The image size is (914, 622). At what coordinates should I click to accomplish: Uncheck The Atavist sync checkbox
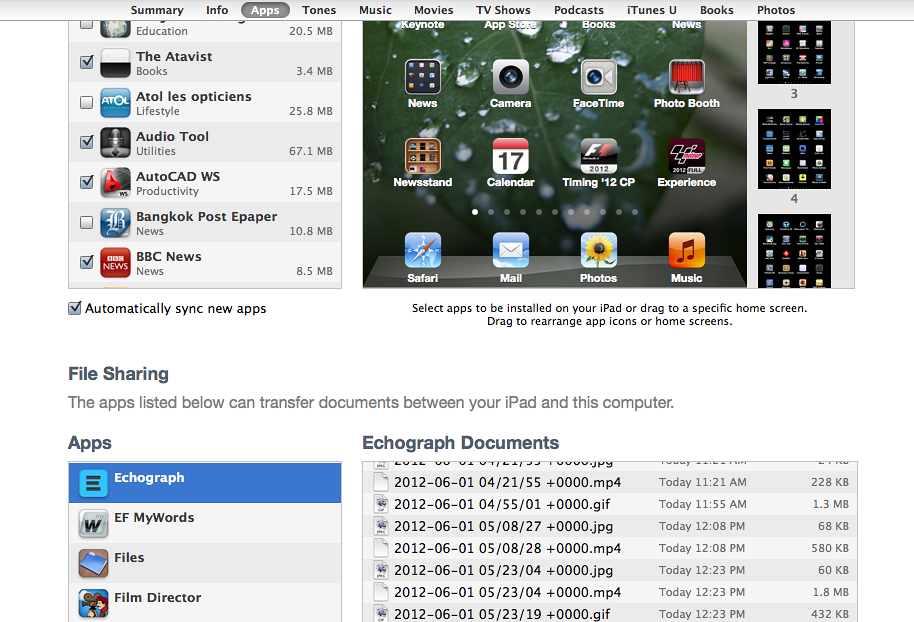86,62
